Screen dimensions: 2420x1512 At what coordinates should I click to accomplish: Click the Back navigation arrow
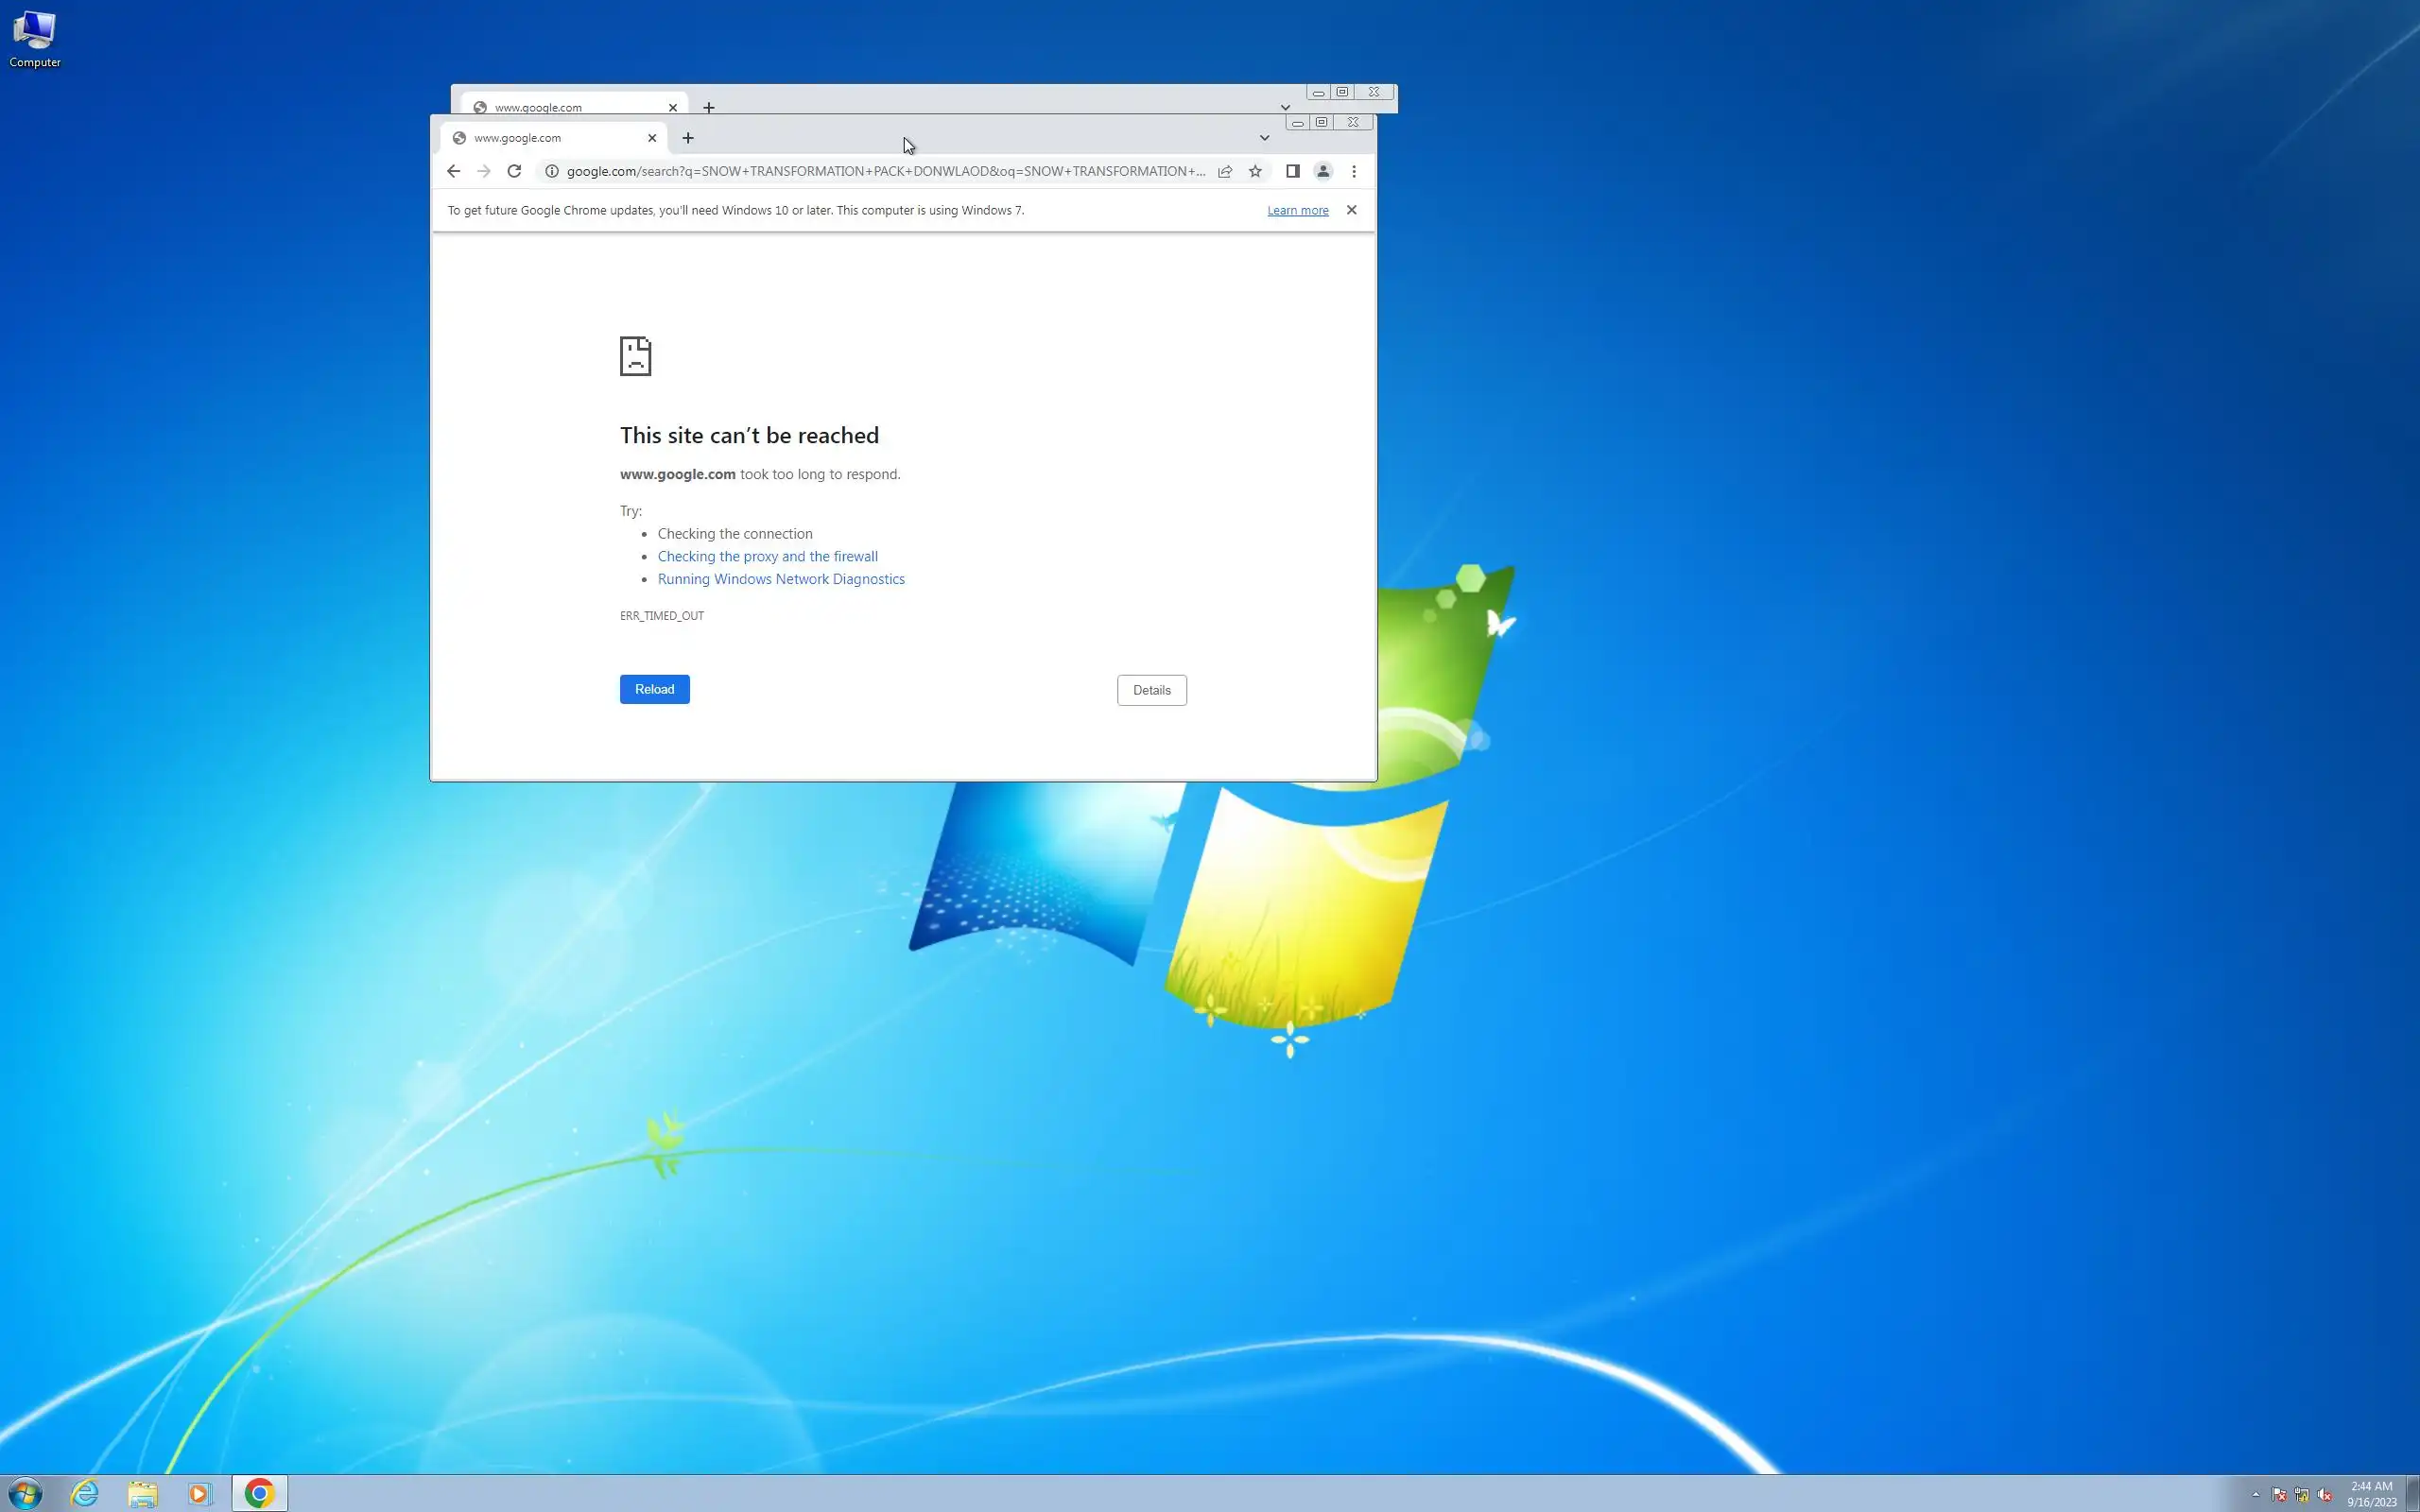(x=453, y=171)
